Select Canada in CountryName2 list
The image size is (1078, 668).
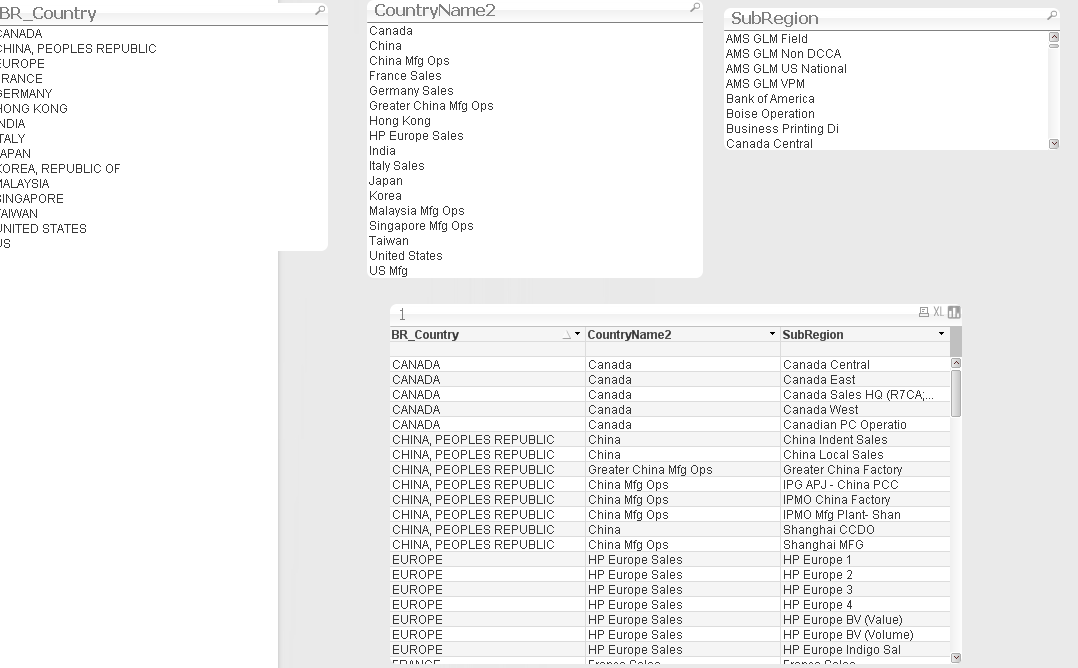[x=391, y=31]
